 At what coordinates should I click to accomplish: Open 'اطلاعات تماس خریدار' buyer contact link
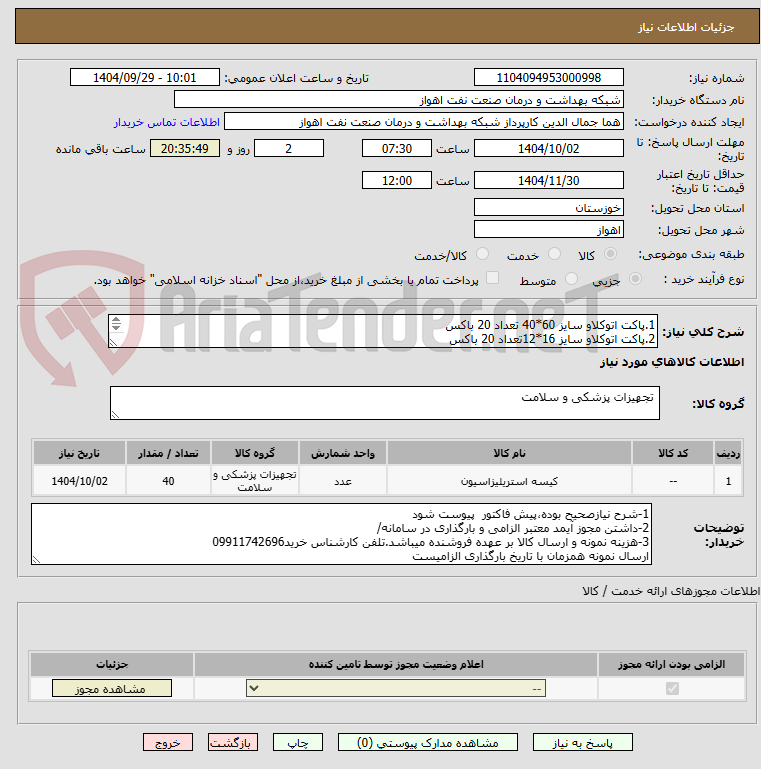167,122
